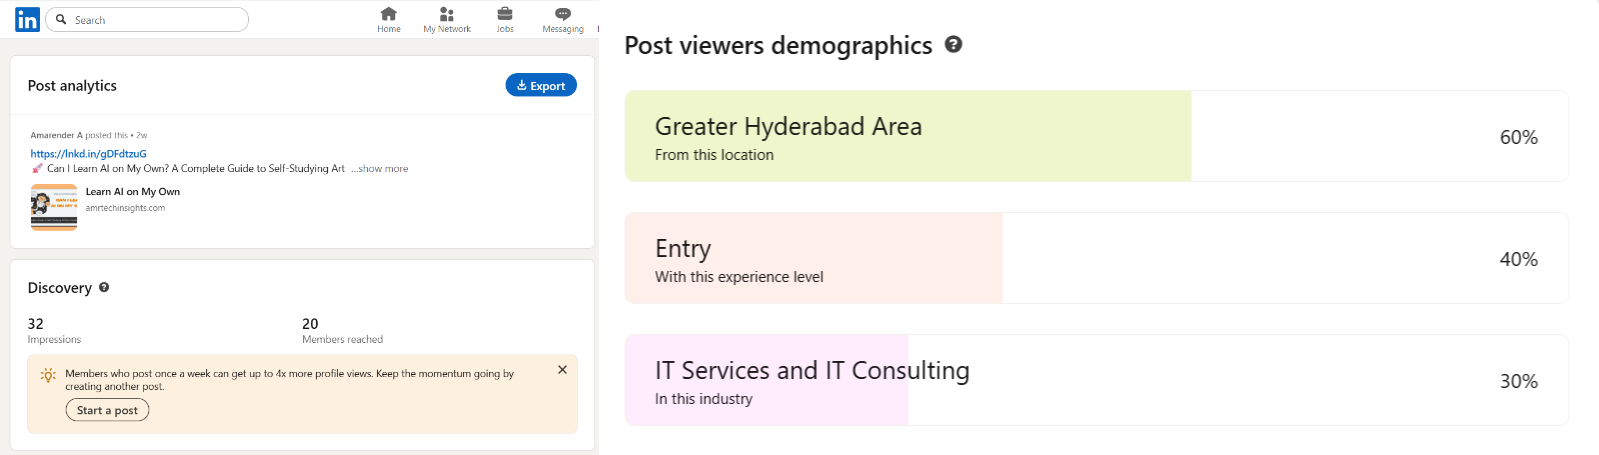
Task: Go to My Network
Action: (447, 14)
